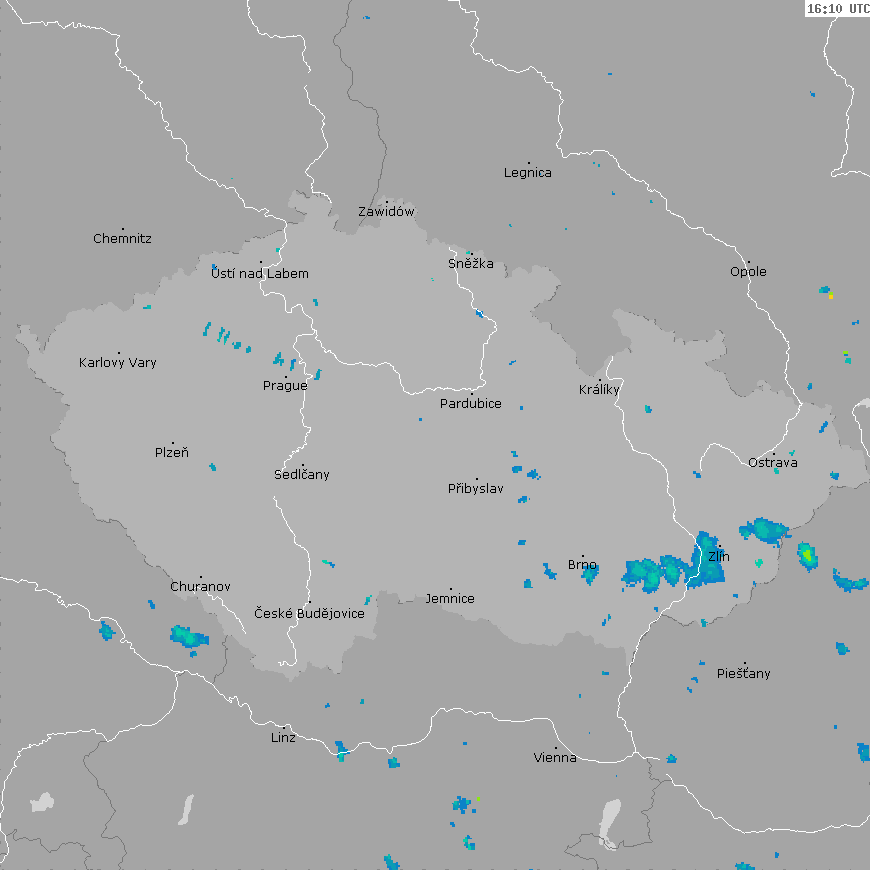Click the Linz city label
The image size is (870, 870).
click(283, 738)
